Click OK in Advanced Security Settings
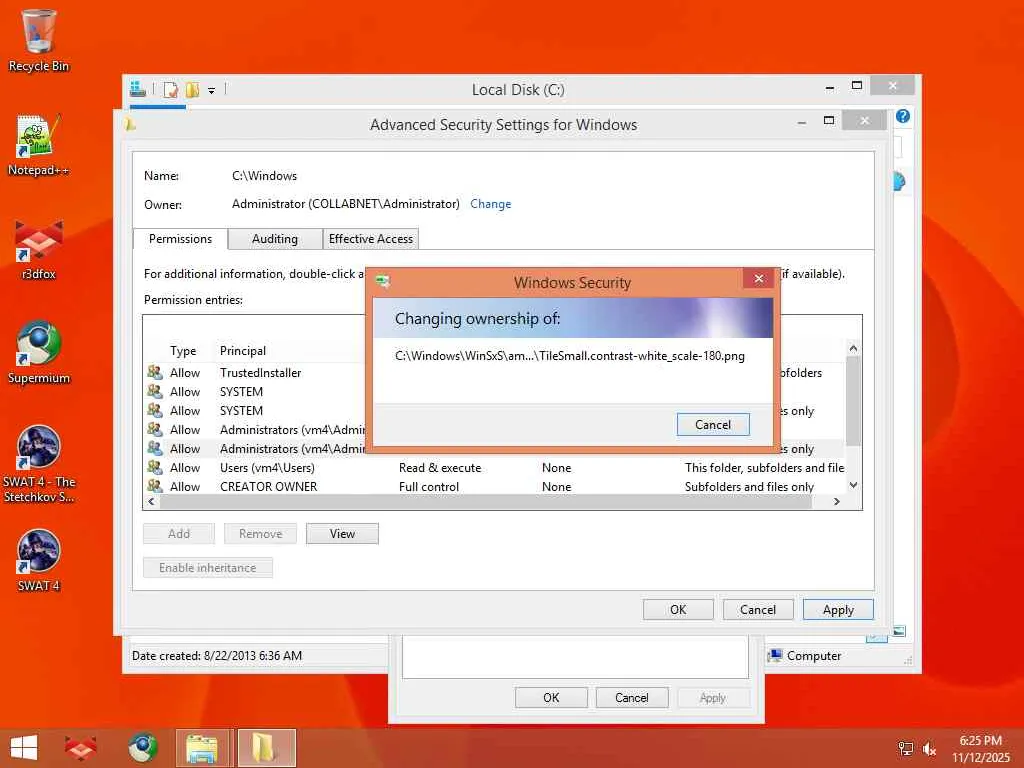 coord(678,609)
